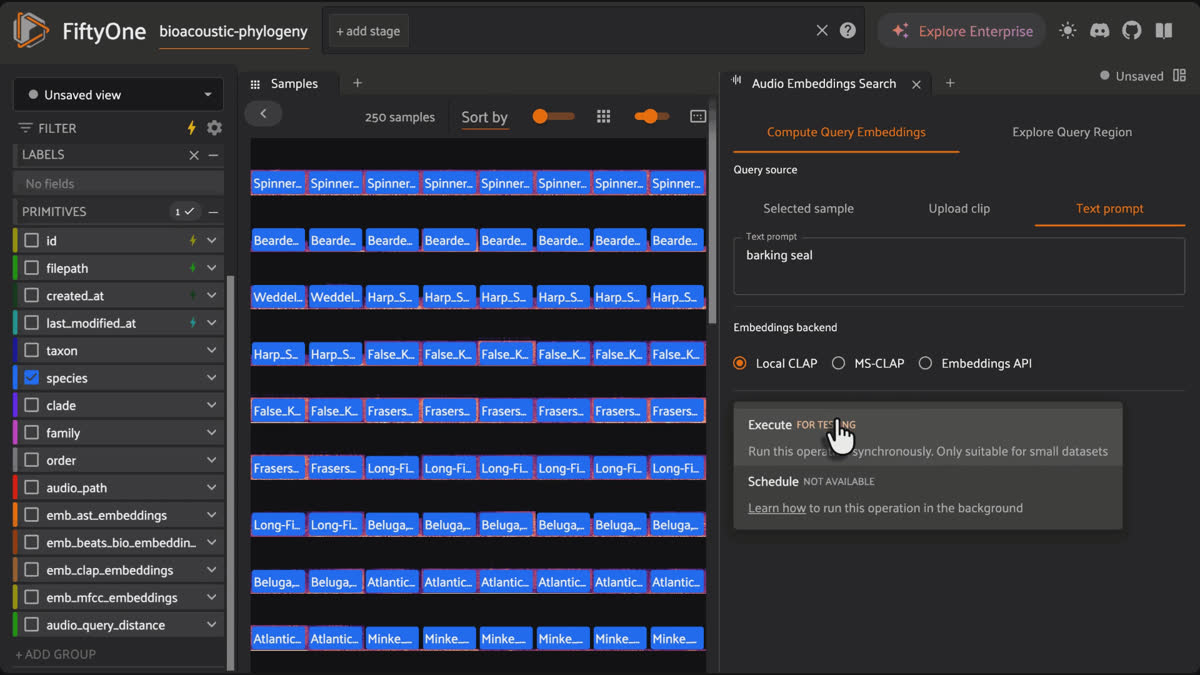Click the PRIMITIVES selected count badge

click(185, 212)
